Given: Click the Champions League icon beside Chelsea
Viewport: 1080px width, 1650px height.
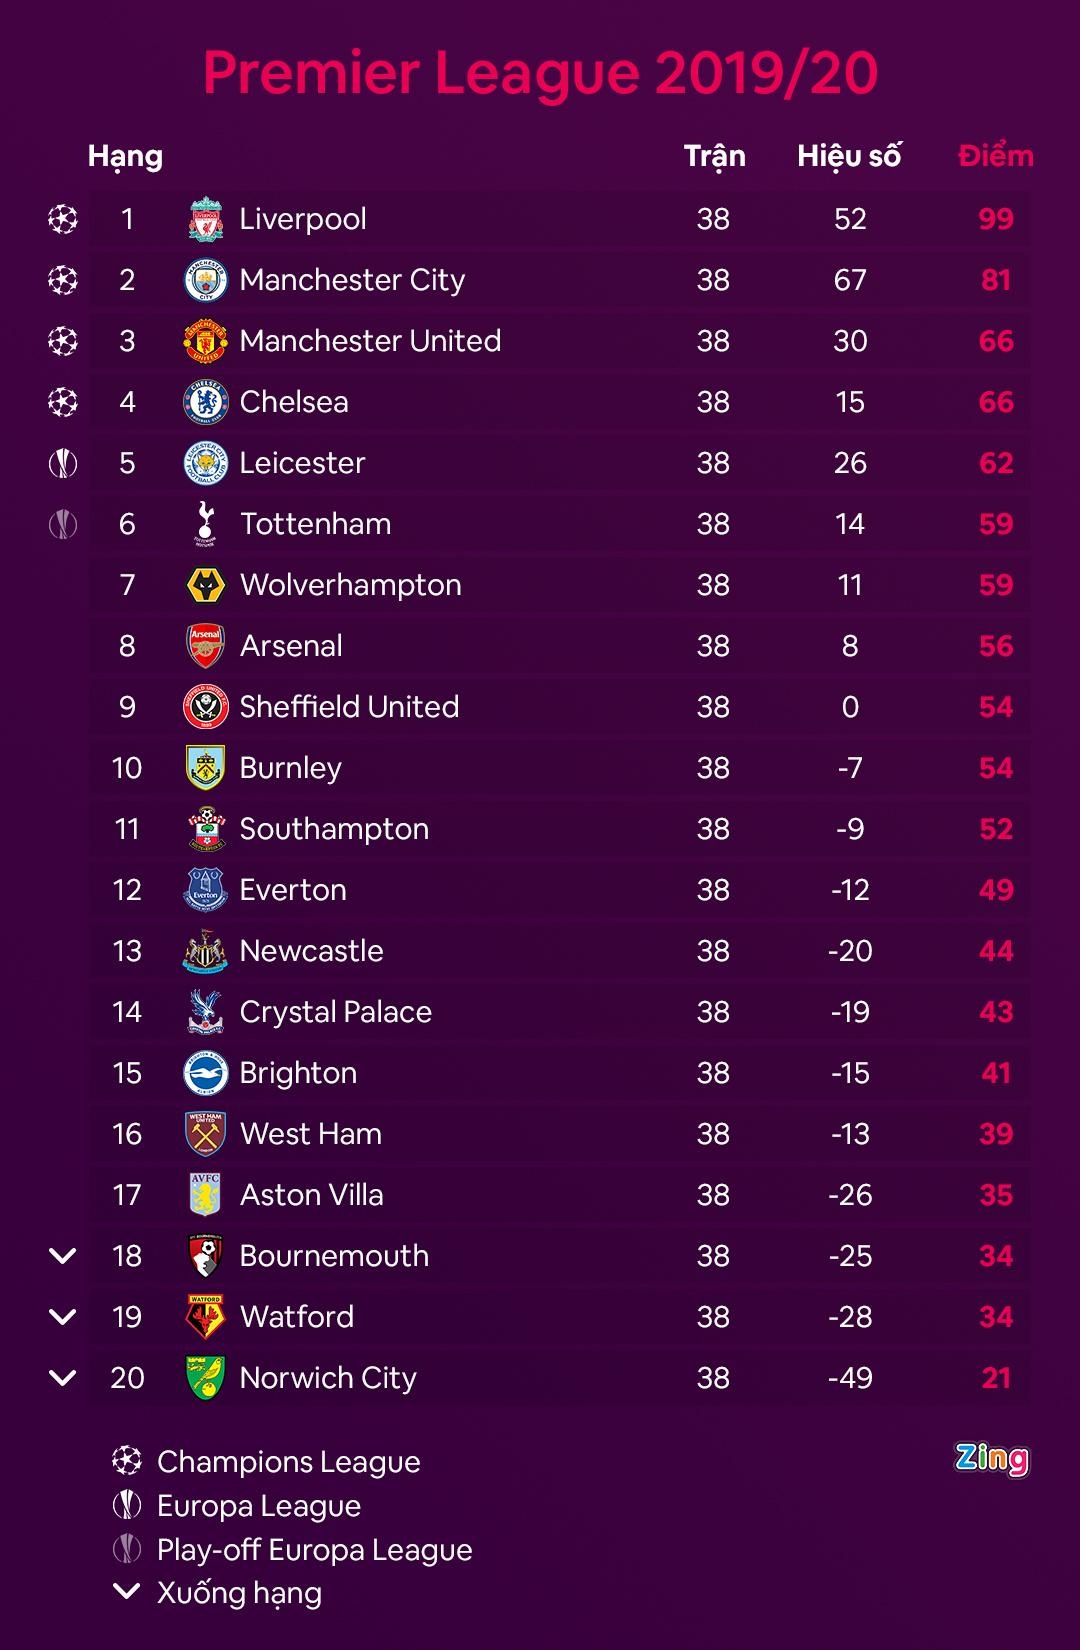Looking at the screenshot, I should click(x=63, y=402).
